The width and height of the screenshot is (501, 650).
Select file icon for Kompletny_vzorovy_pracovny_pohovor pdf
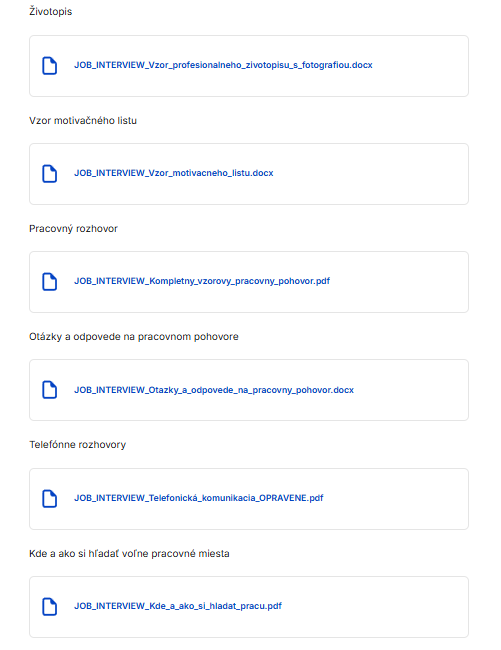pos(50,282)
